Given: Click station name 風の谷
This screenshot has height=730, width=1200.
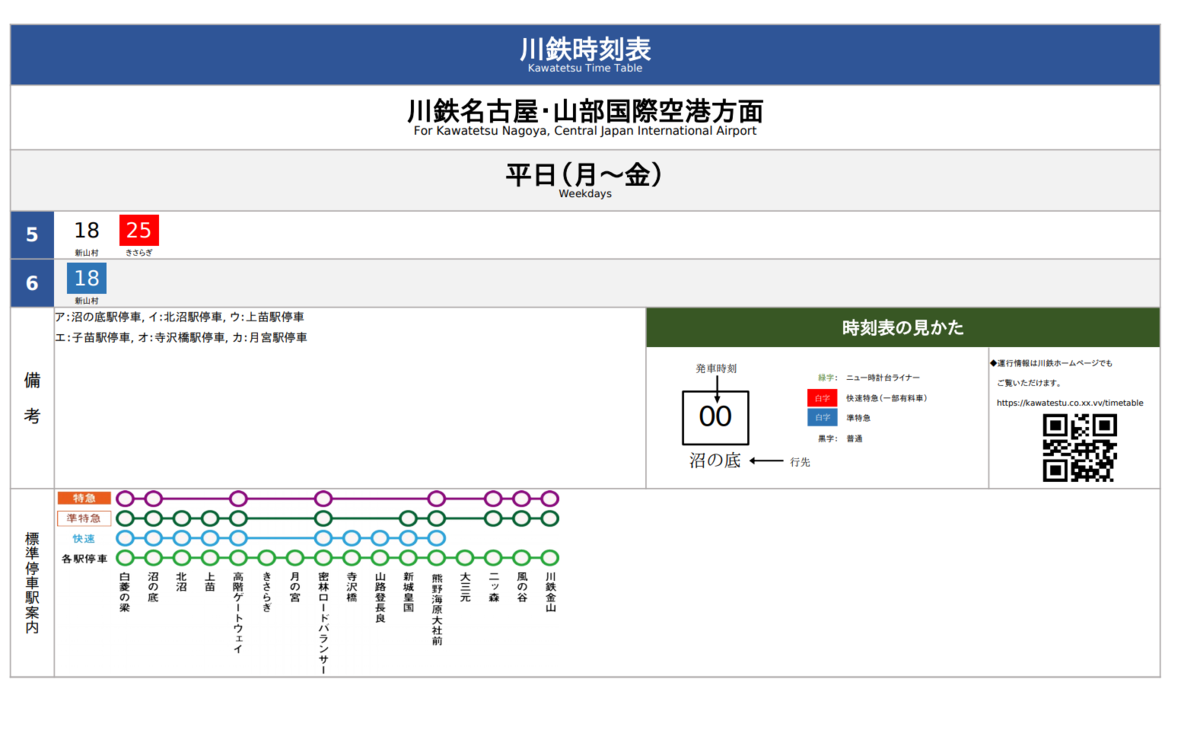Looking at the screenshot, I should point(522,587).
